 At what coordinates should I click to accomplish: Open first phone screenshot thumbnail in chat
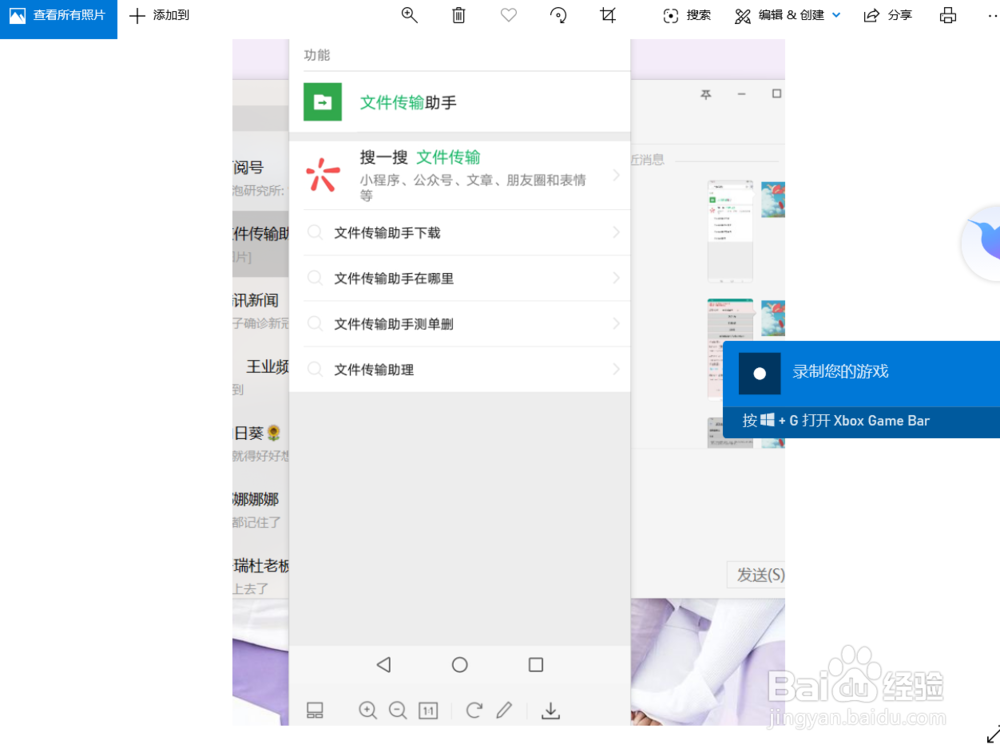point(730,231)
